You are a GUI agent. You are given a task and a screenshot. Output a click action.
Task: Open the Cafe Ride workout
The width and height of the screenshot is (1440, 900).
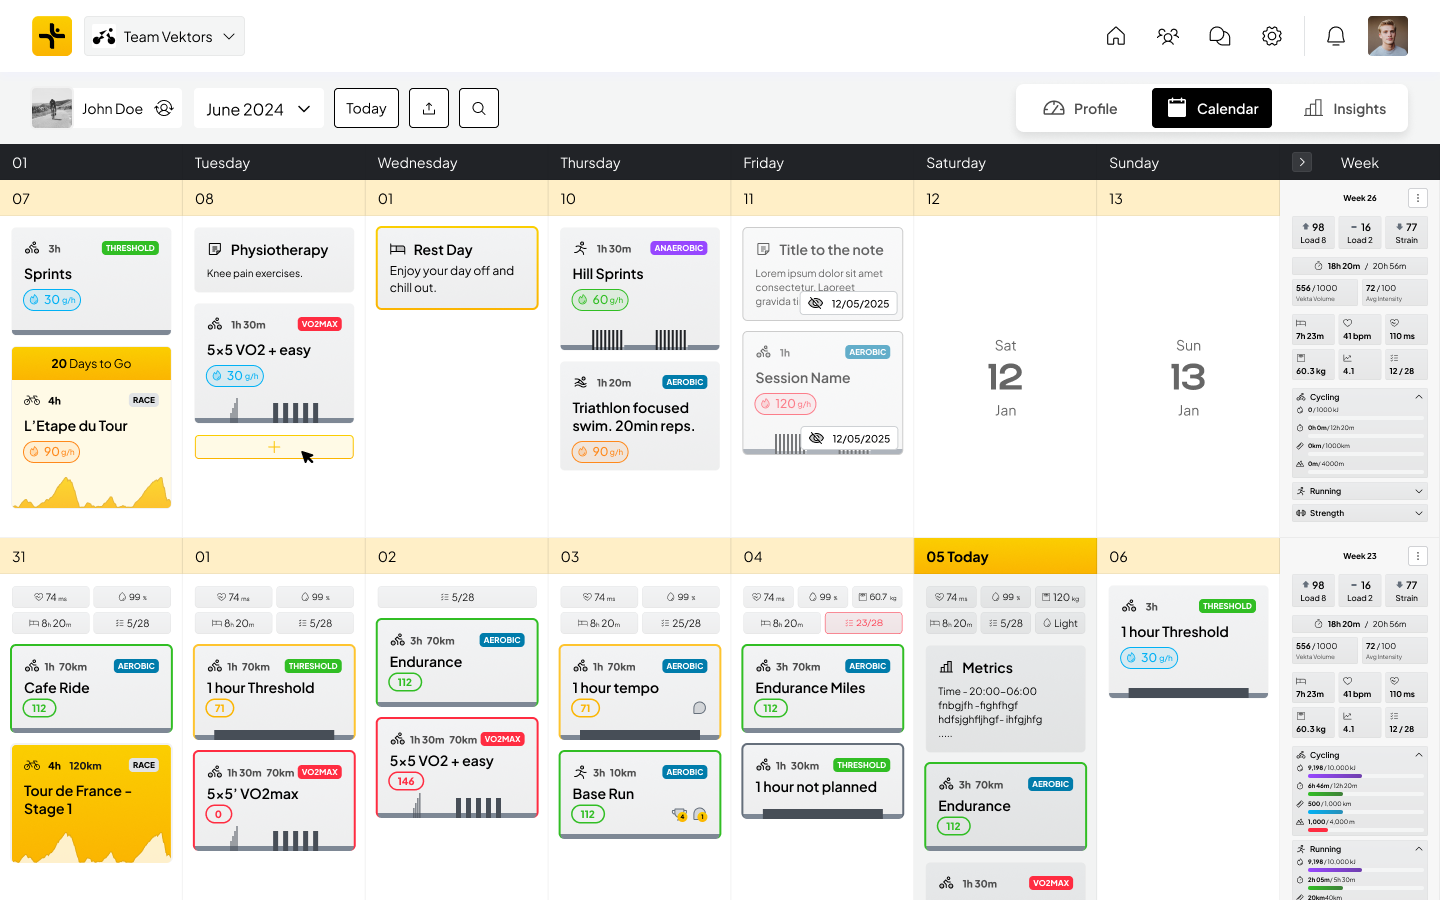91,688
